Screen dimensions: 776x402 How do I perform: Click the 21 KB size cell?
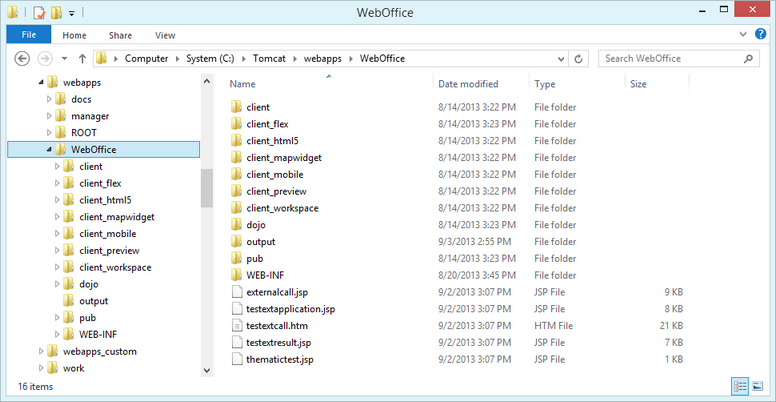point(671,326)
